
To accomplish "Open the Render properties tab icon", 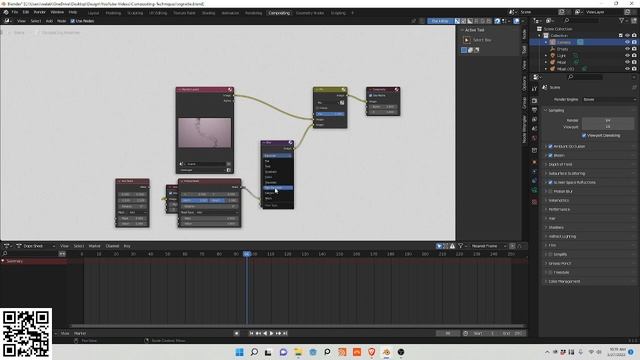I will (x=534, y=100).
